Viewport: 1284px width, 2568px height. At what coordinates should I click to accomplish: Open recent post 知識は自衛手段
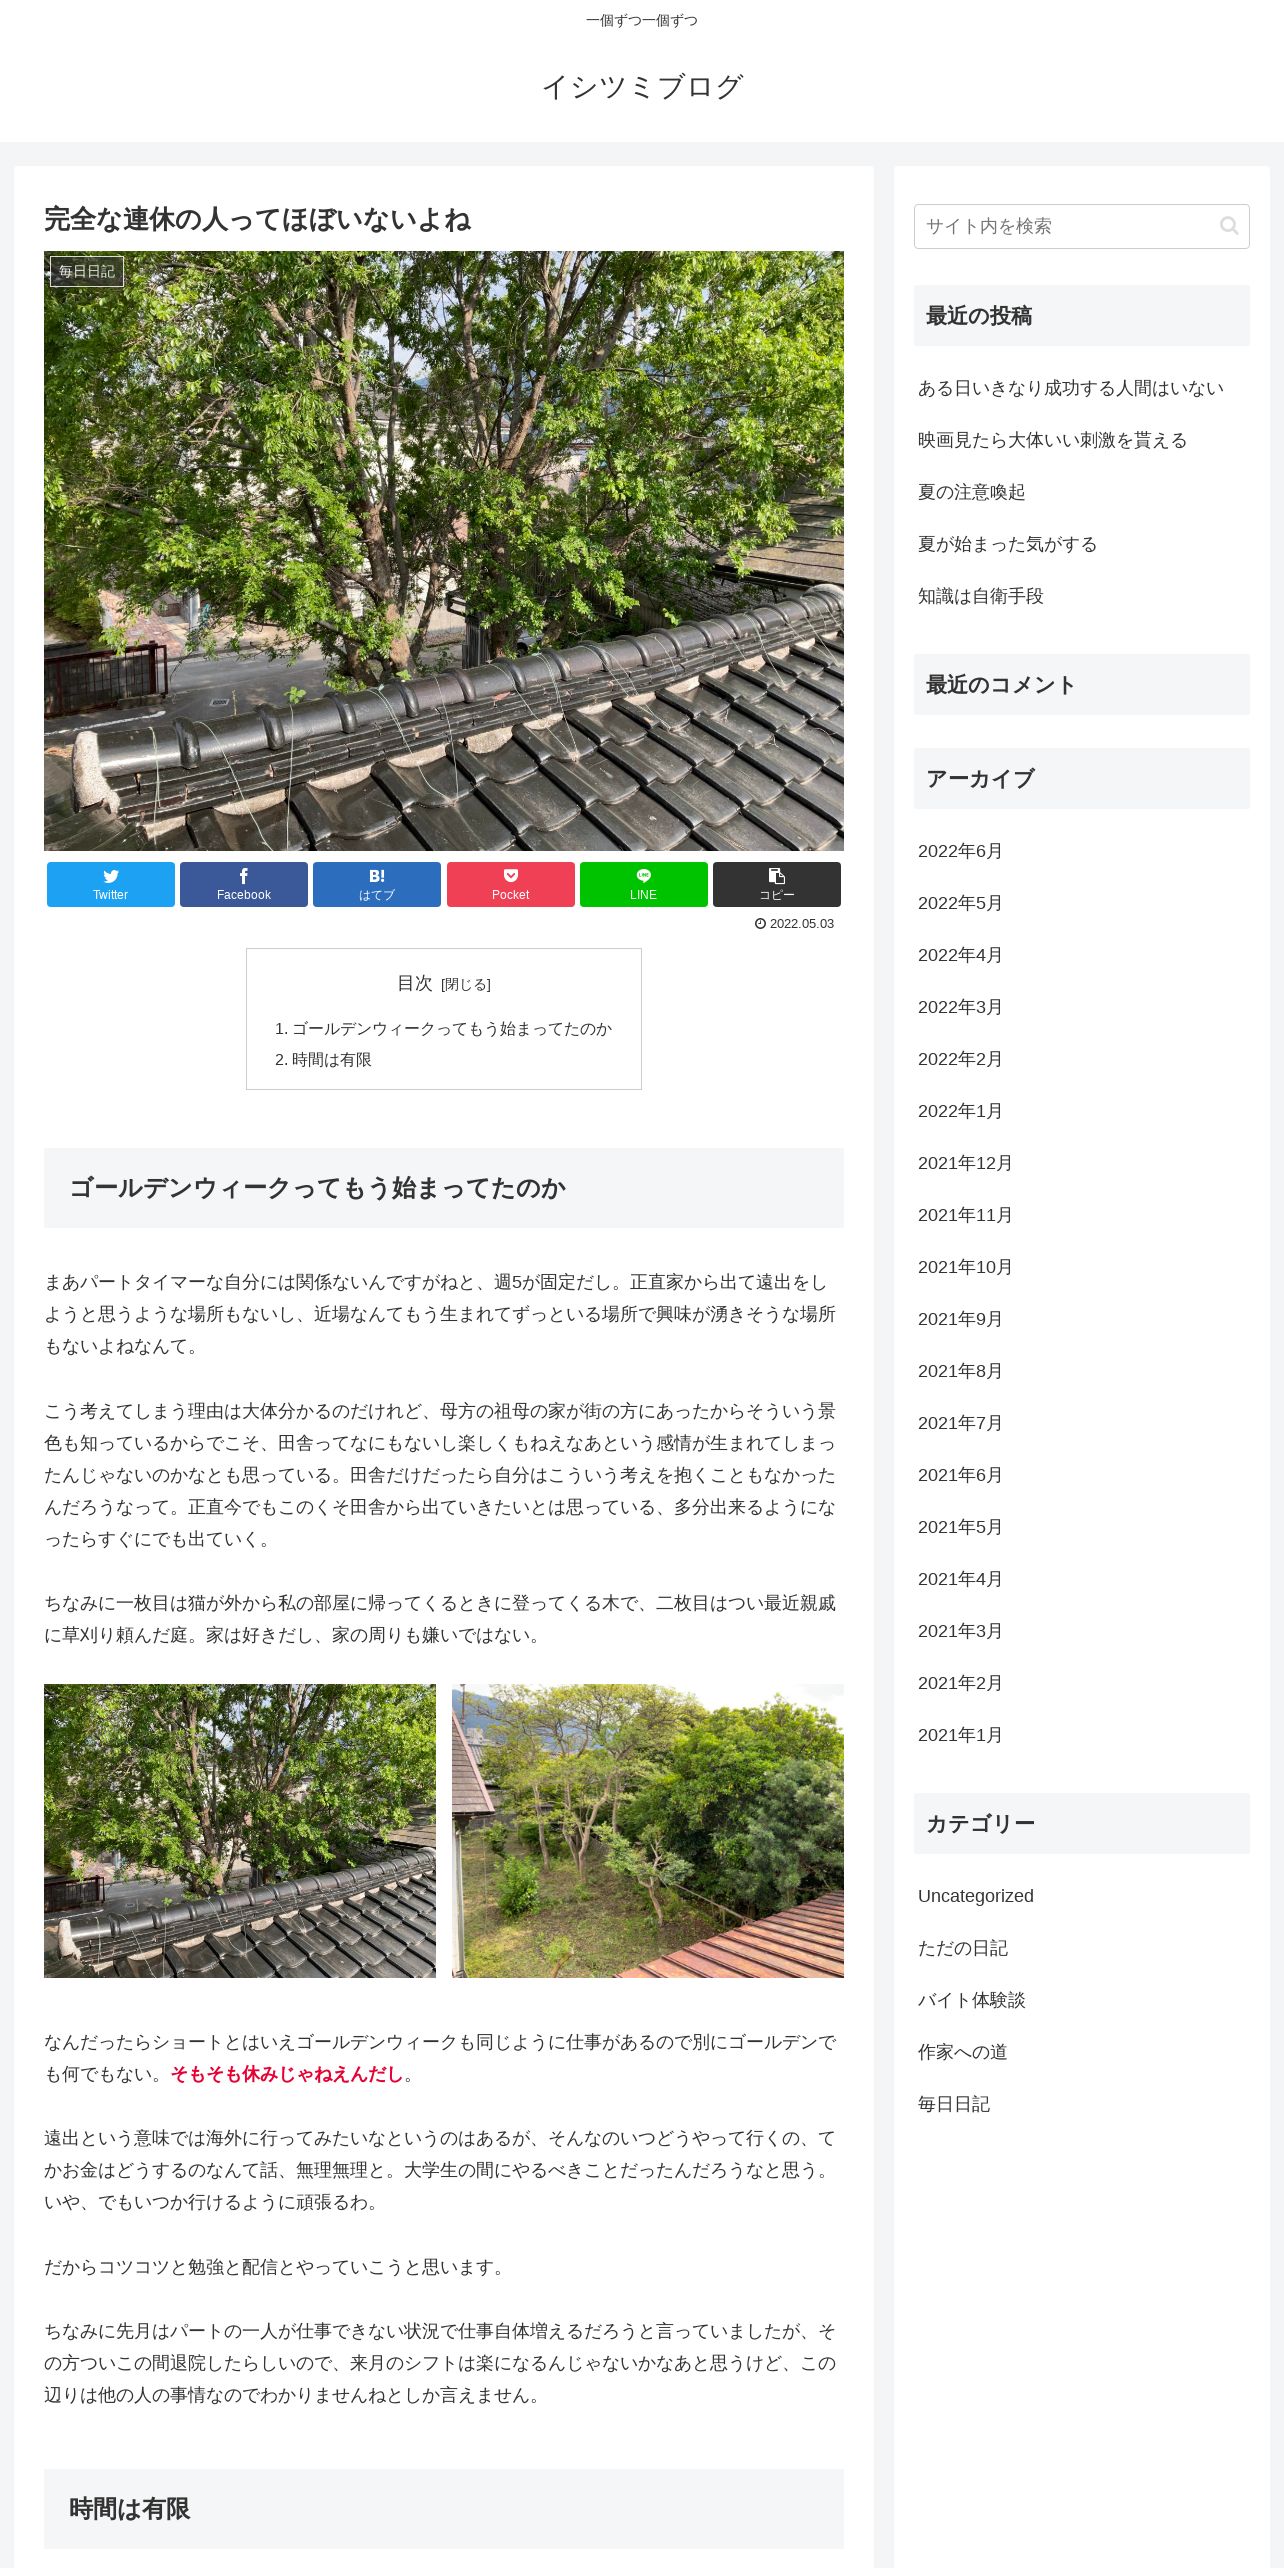[981, 596]
